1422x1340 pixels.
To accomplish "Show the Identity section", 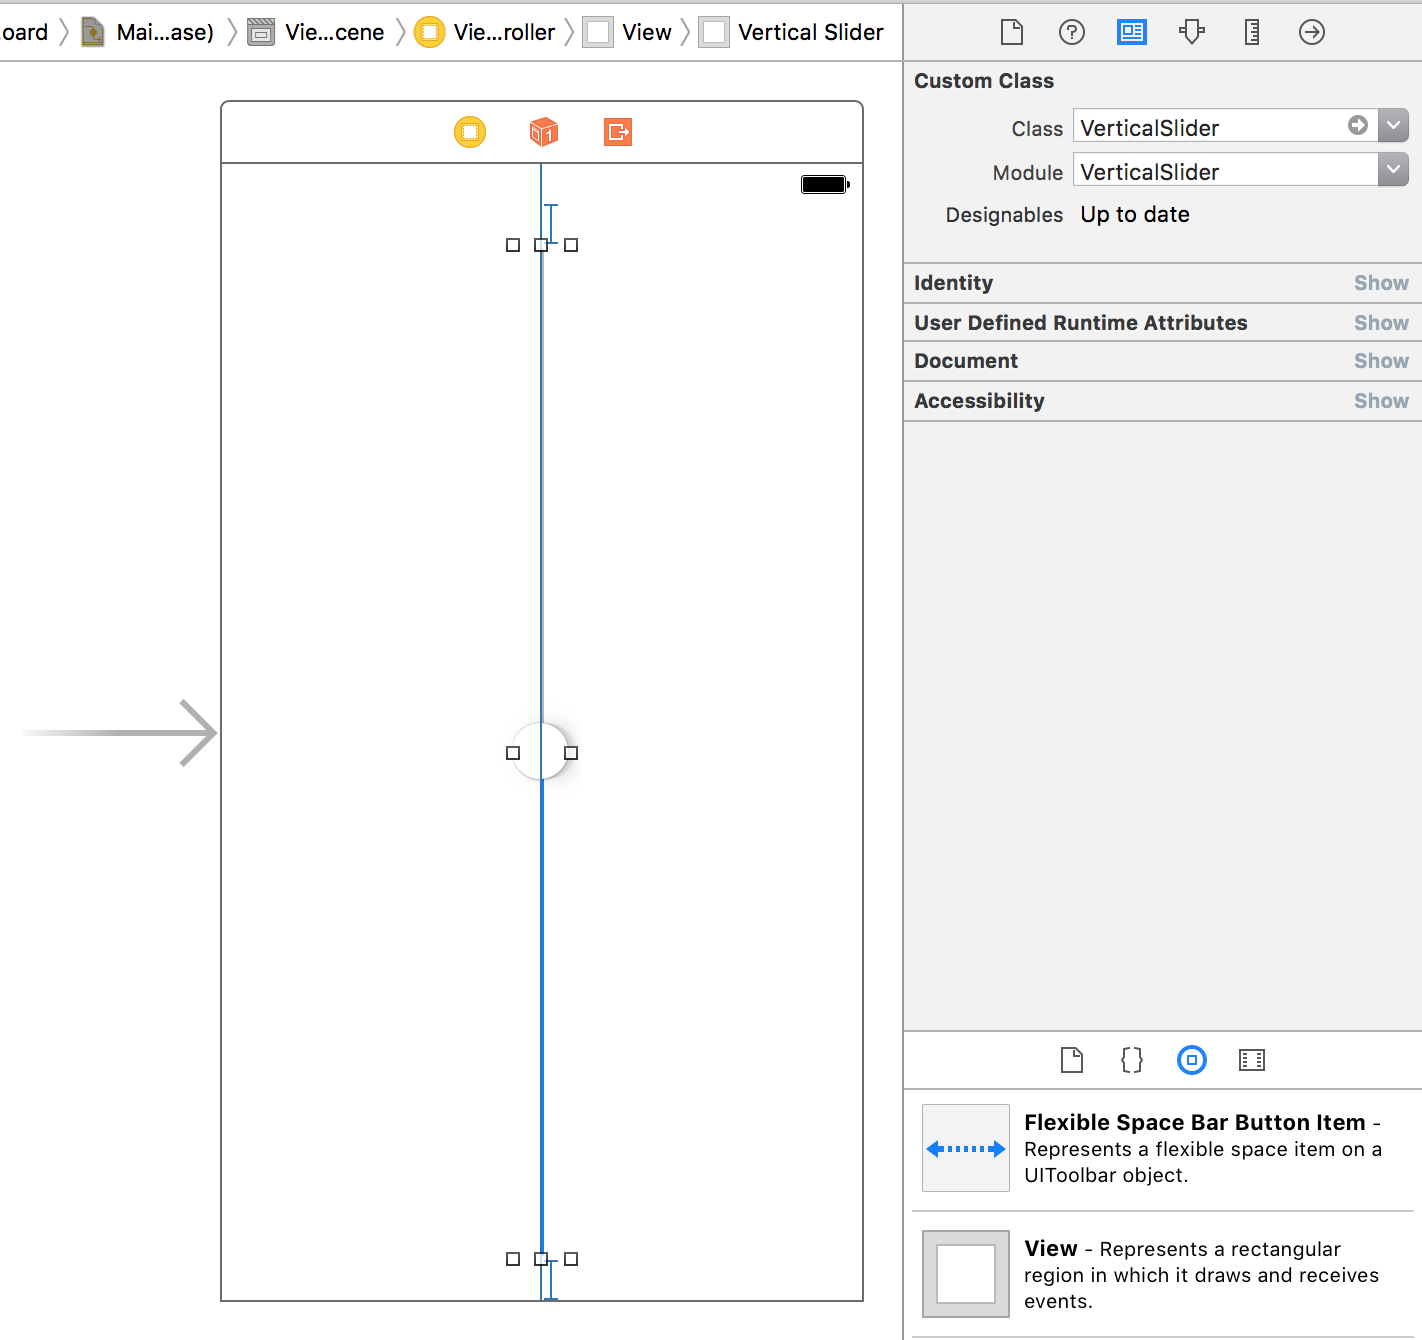I will click(1380, 283).
